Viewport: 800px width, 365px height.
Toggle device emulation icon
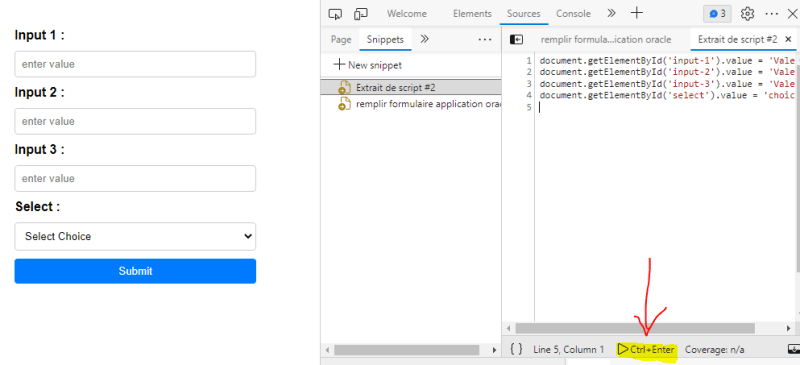click(361, 14)
